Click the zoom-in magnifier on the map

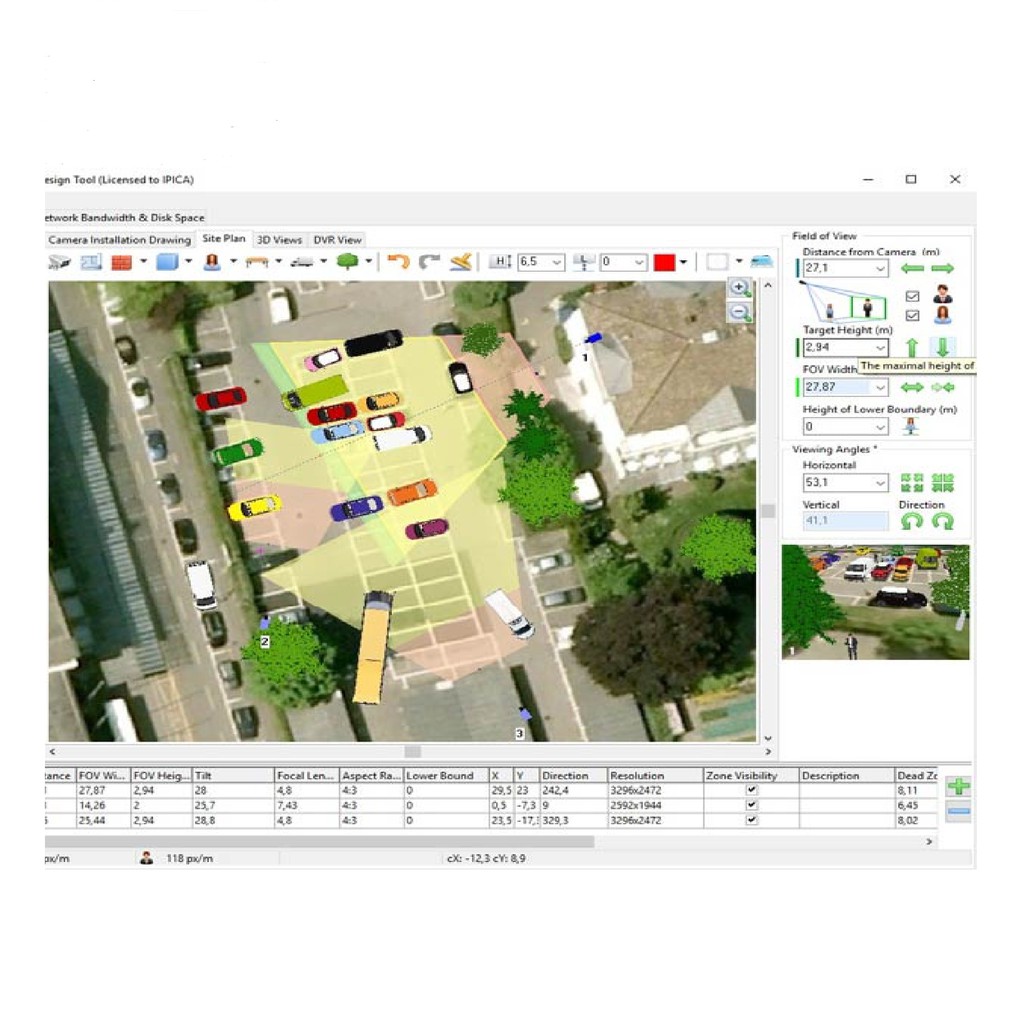pos(740,289)
